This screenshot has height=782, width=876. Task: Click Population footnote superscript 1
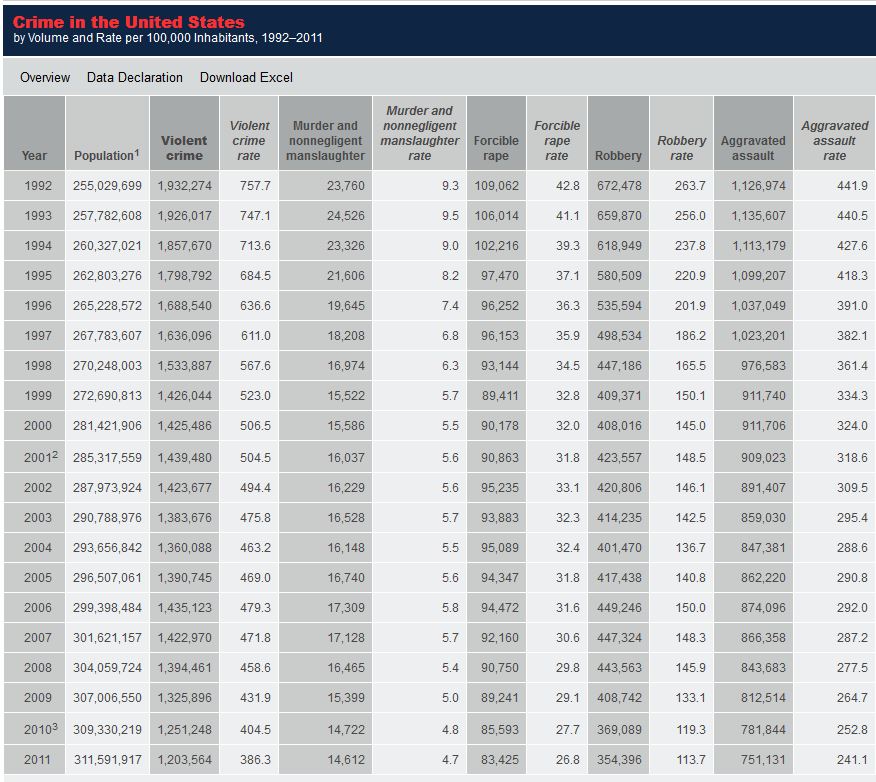pyautogui.click(x=137, y=152)
